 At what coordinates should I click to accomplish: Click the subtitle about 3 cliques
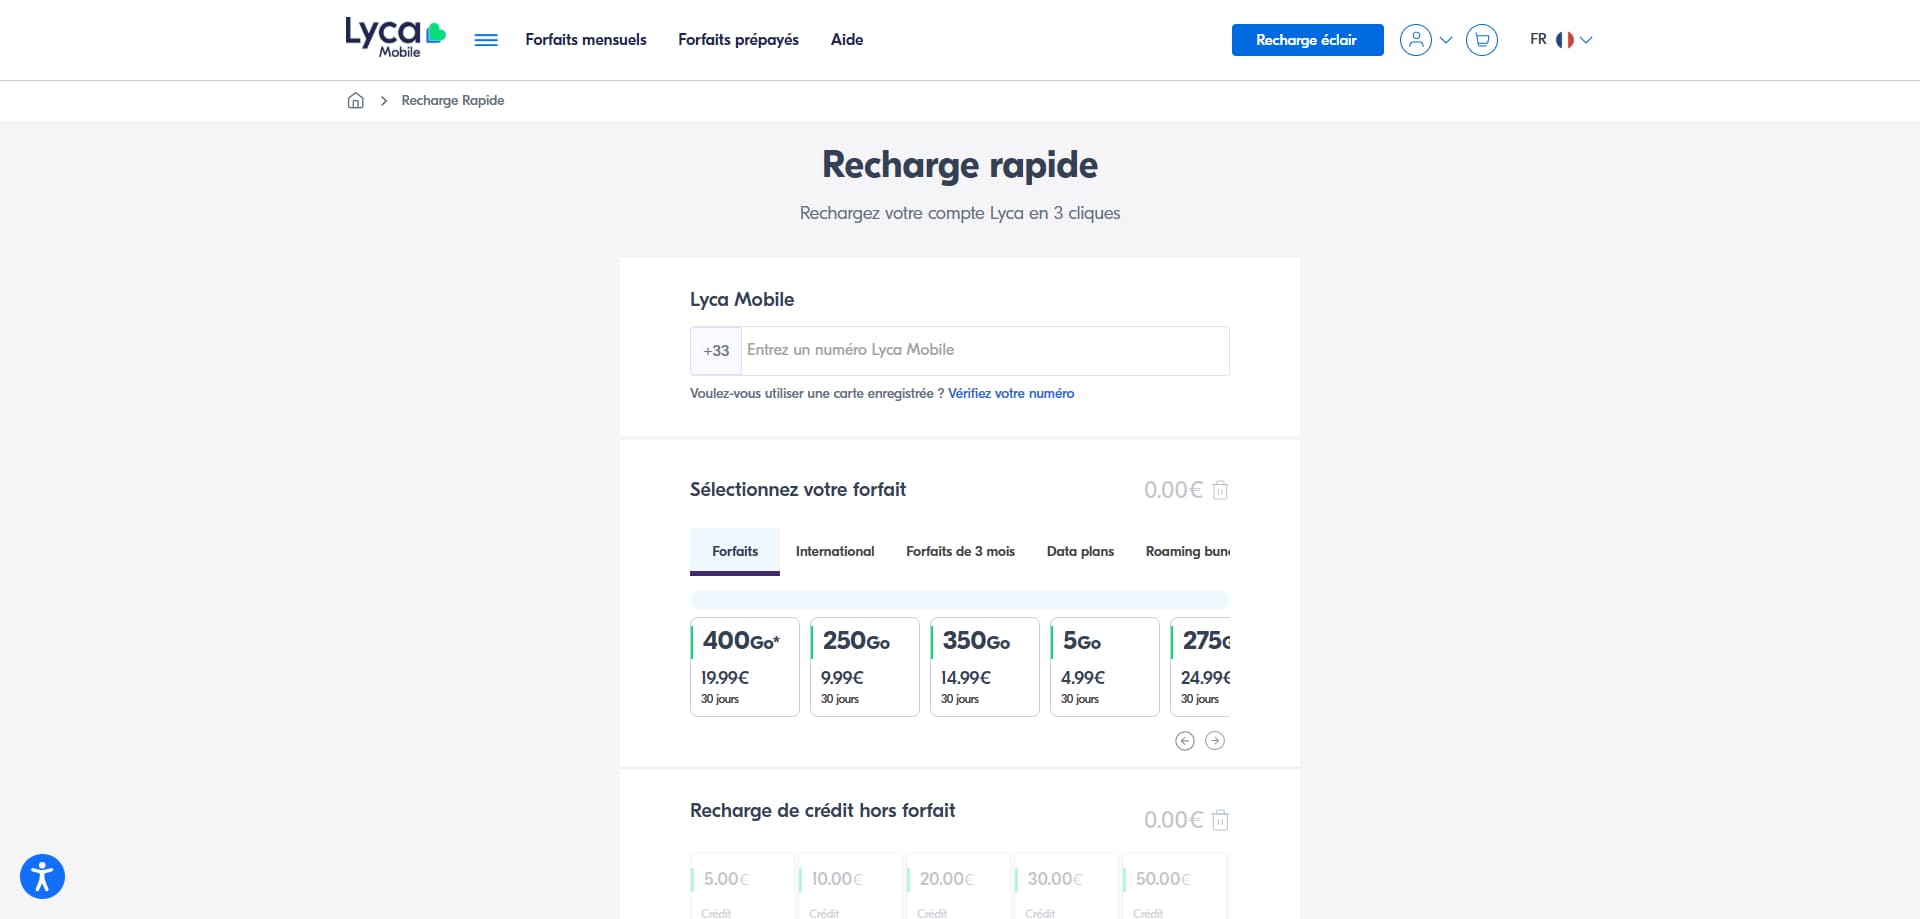960,213
